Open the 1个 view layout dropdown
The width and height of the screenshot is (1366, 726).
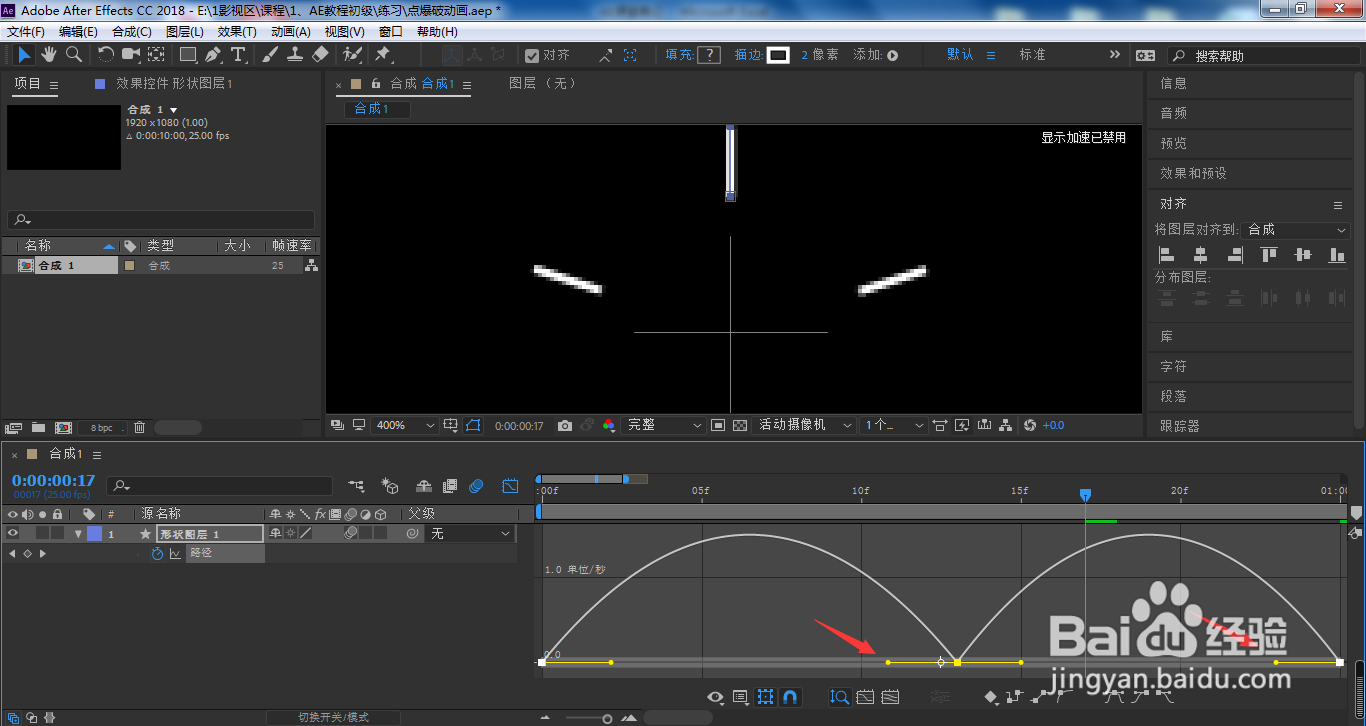click(x=895, y=425)
